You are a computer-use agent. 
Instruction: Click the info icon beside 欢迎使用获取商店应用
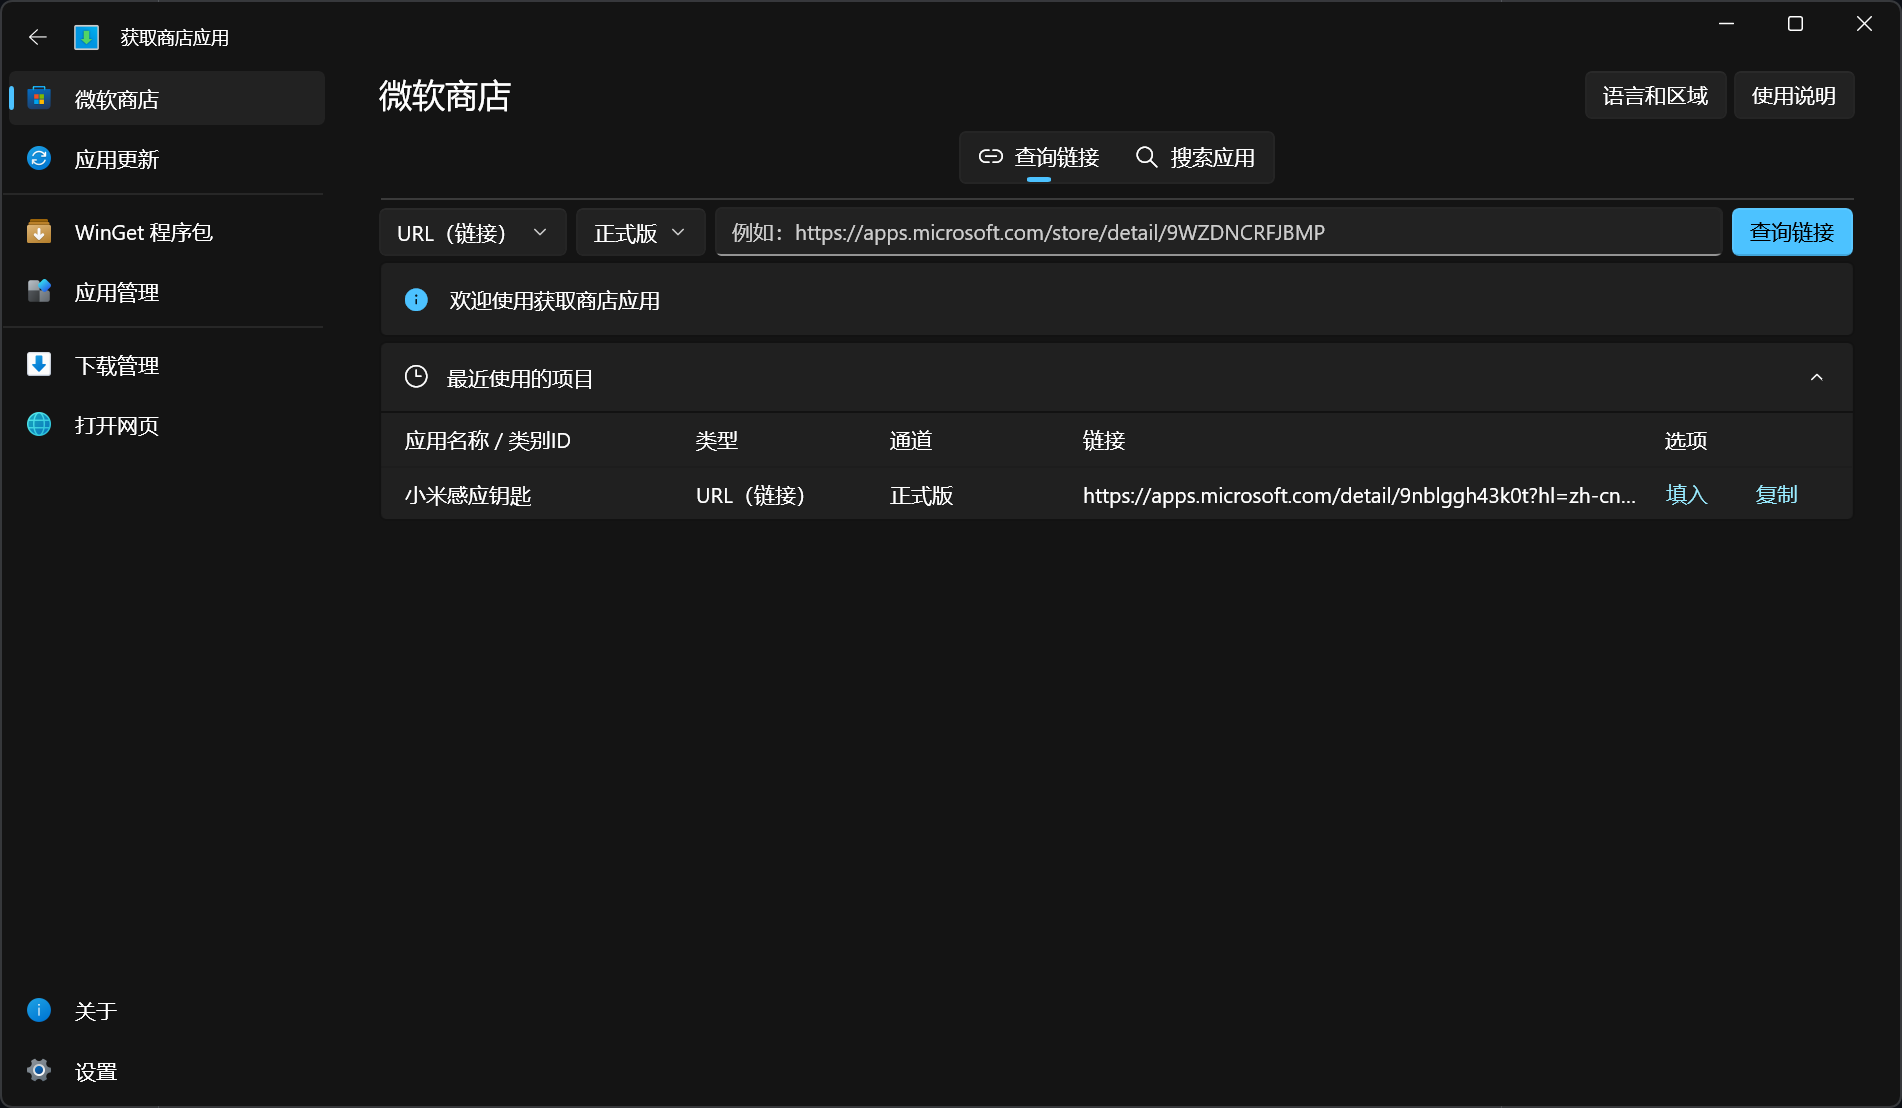coord(416,300)
